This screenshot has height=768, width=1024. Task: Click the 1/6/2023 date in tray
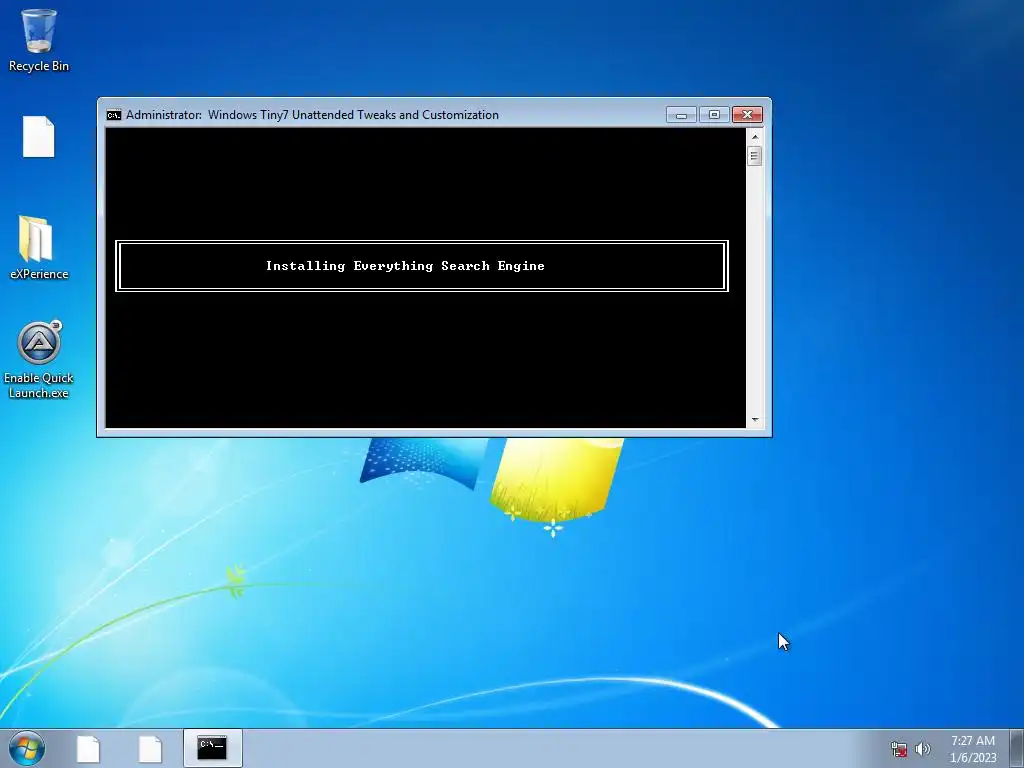click(x=973, y=758)
